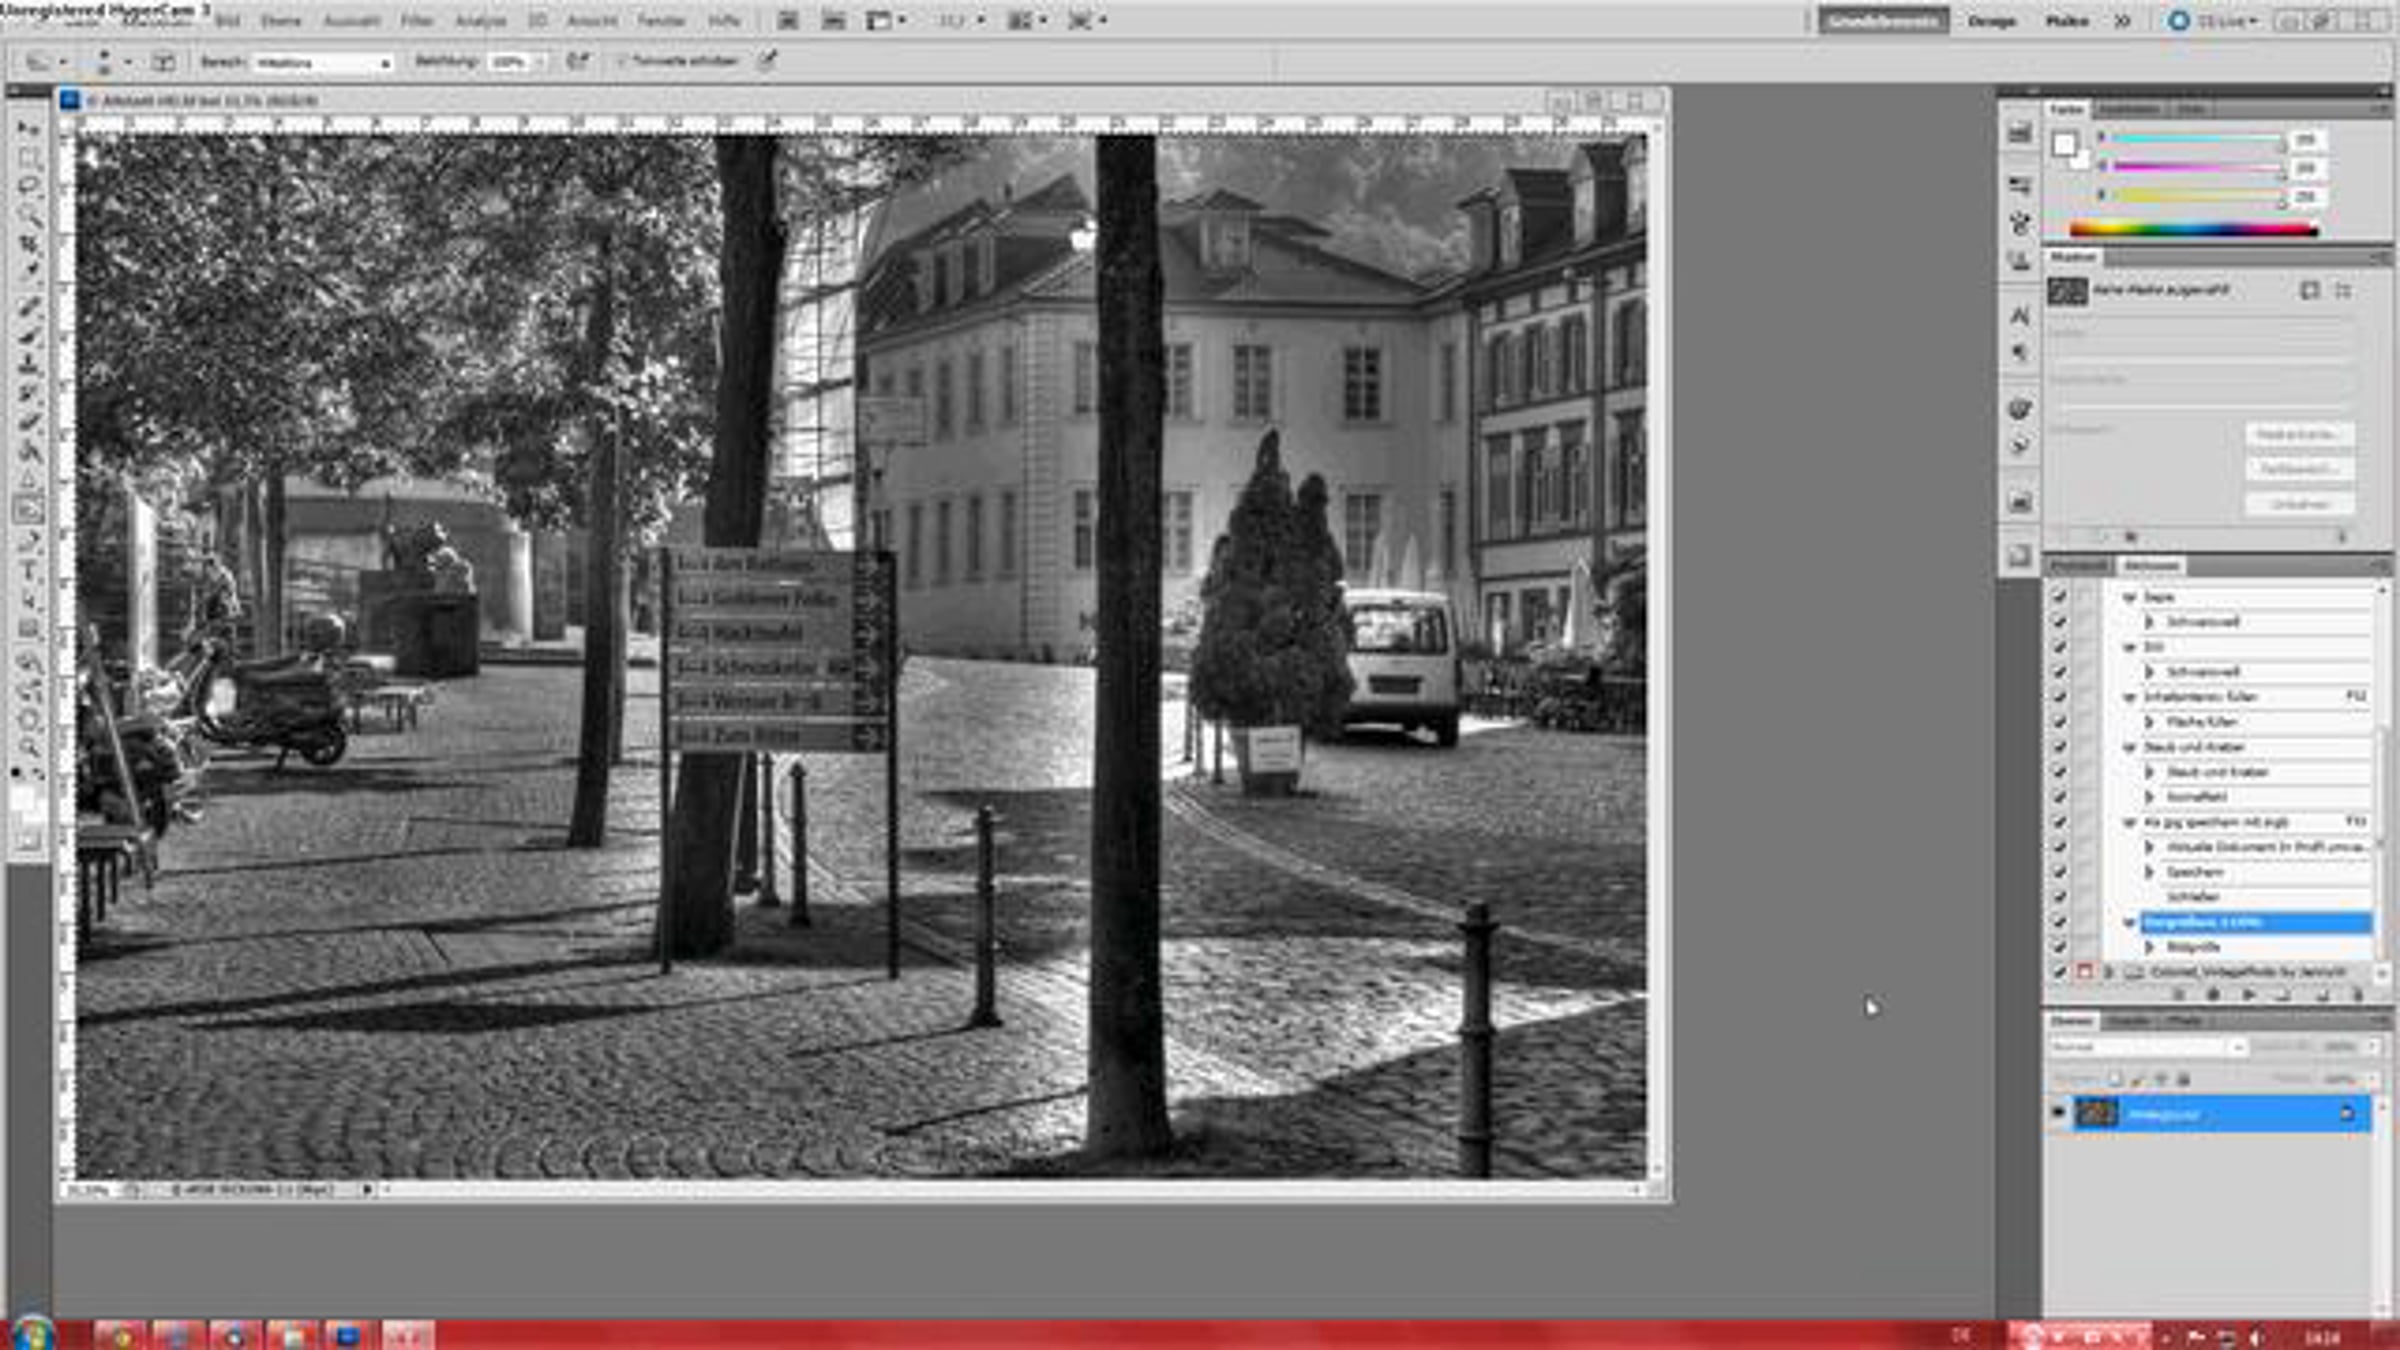Screen dimensions: 2400x1350
Task: Toggle the Tonwerte schützen checkbox
Action: click(621, 61)
